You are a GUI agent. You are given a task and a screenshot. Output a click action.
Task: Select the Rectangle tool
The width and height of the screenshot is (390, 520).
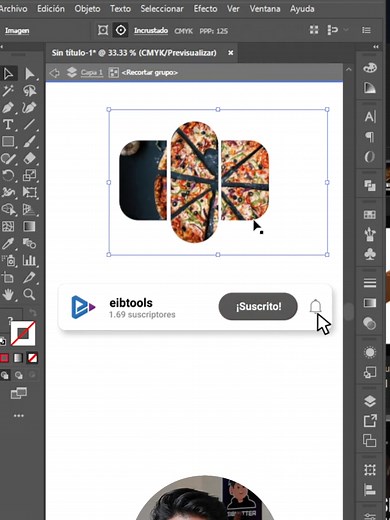pos(8,142)
